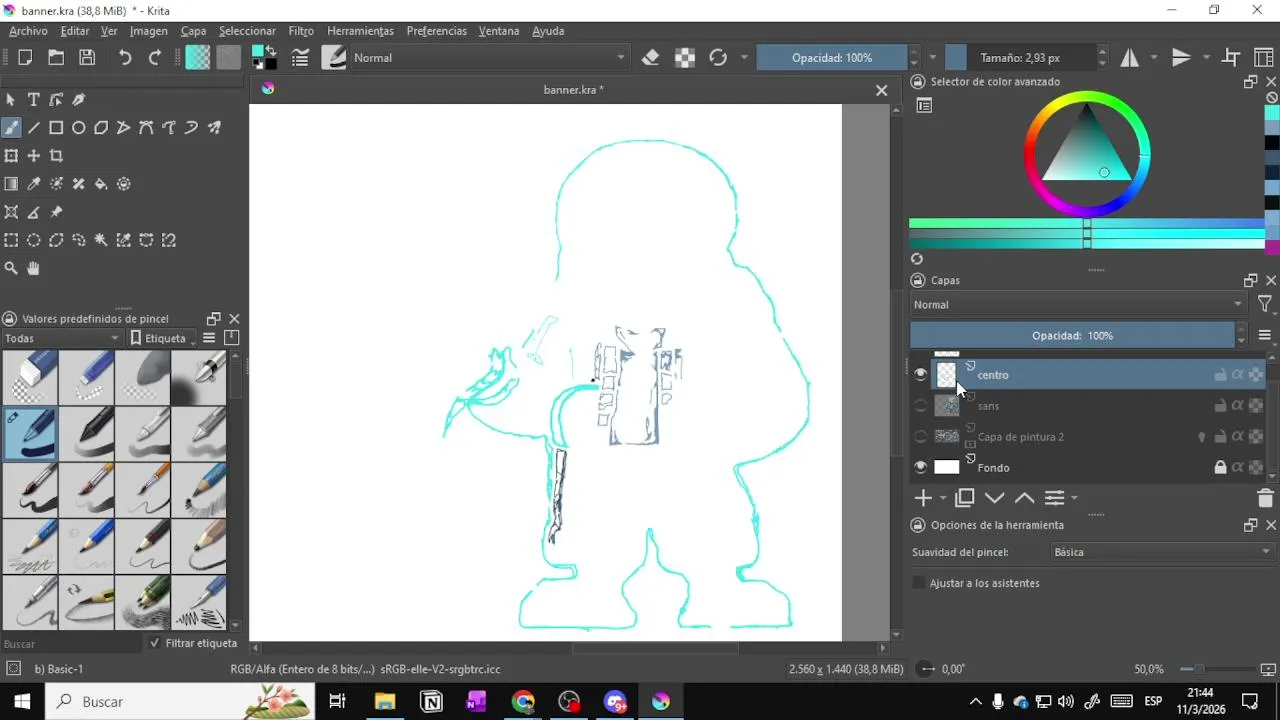Show the sans layer
Viewport: 1280px width, 720px height.
point(920,405)
